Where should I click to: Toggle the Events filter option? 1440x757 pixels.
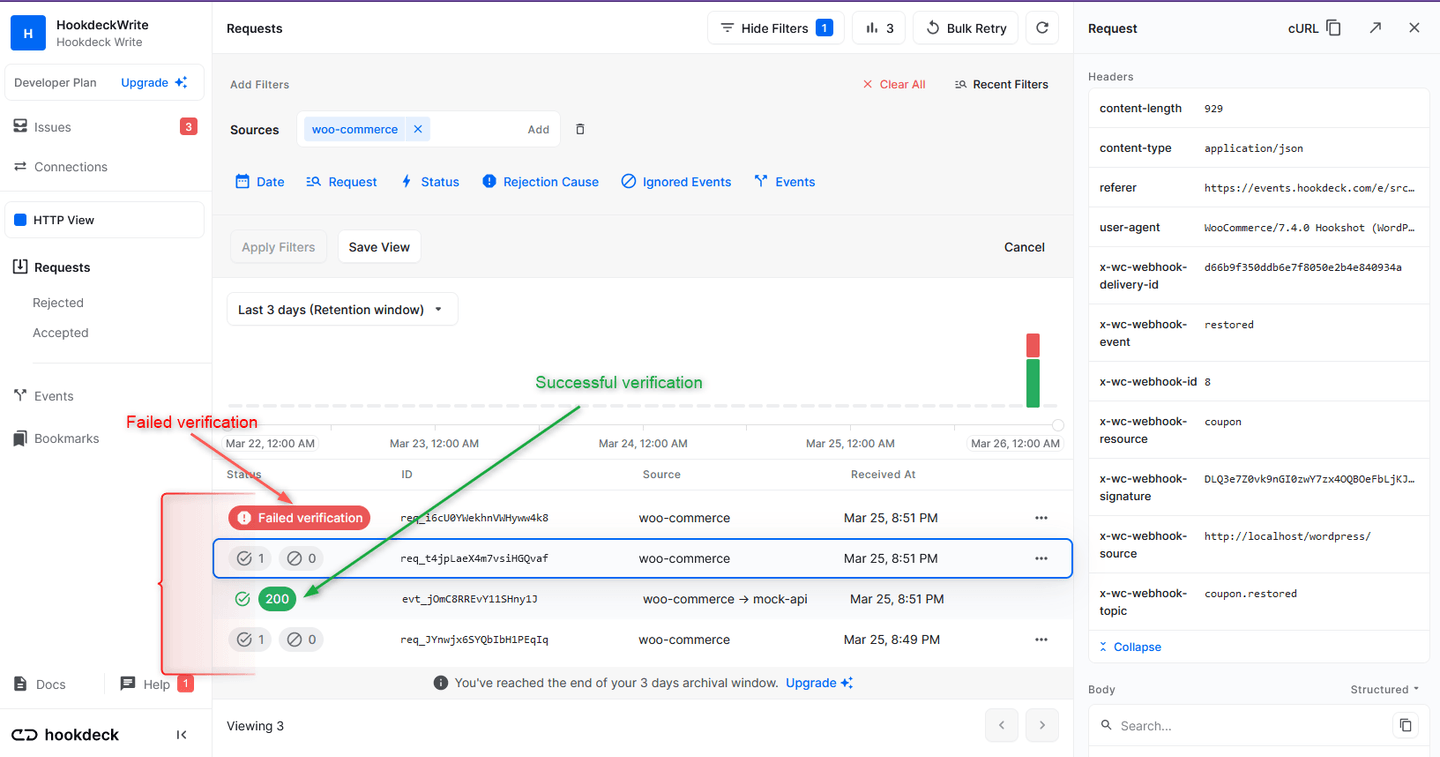784,181
